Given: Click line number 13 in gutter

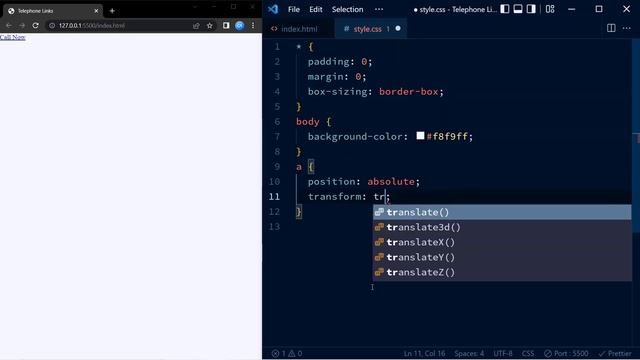Looking at the screenshot, I should click(274, 227).
